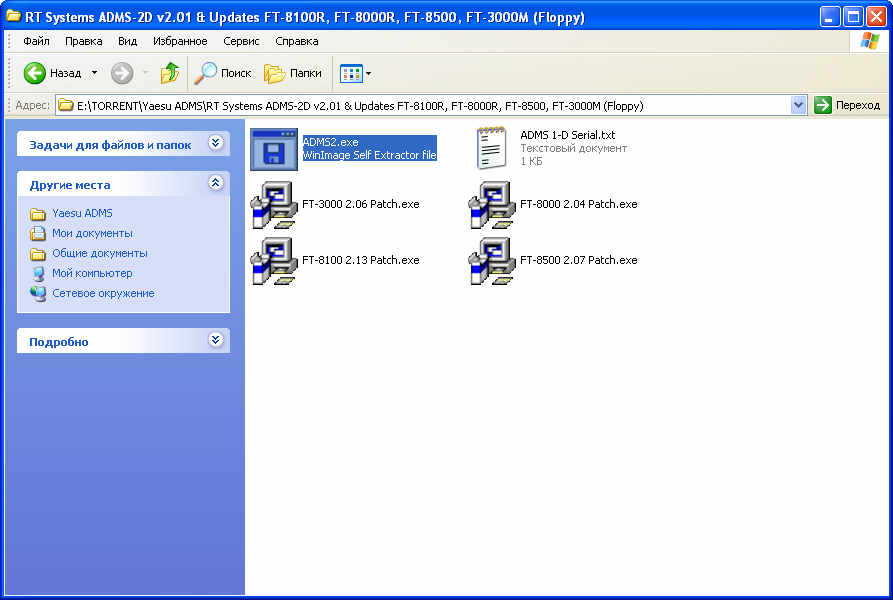This screenshot has height=600, width=893.
Task: Click the title bar folder icon
Action: [x=13, y=16]
